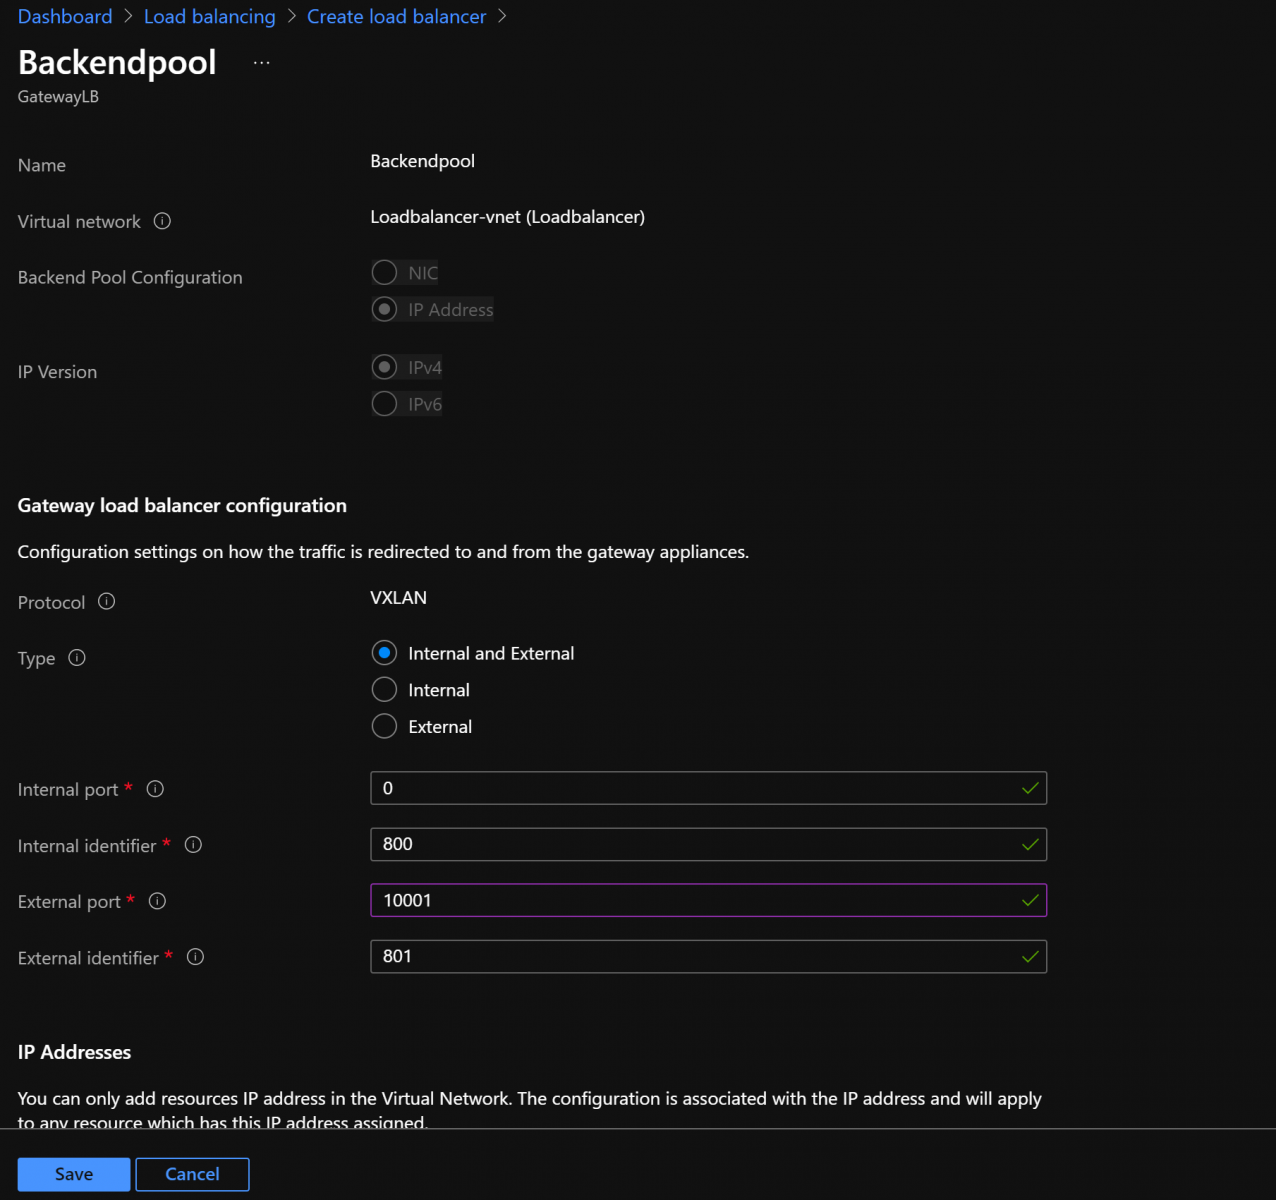Select the Internal and External type option
The image size is (1276, 1200).
[385, 653]
